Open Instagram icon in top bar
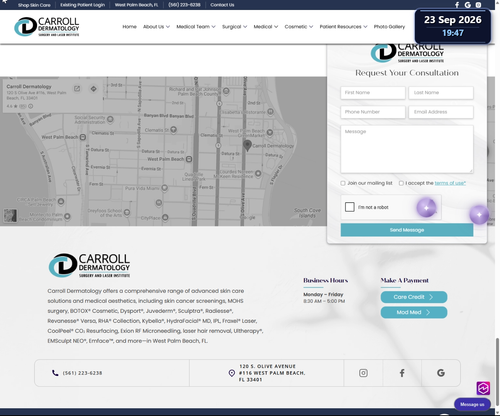 tap(478, 5)
